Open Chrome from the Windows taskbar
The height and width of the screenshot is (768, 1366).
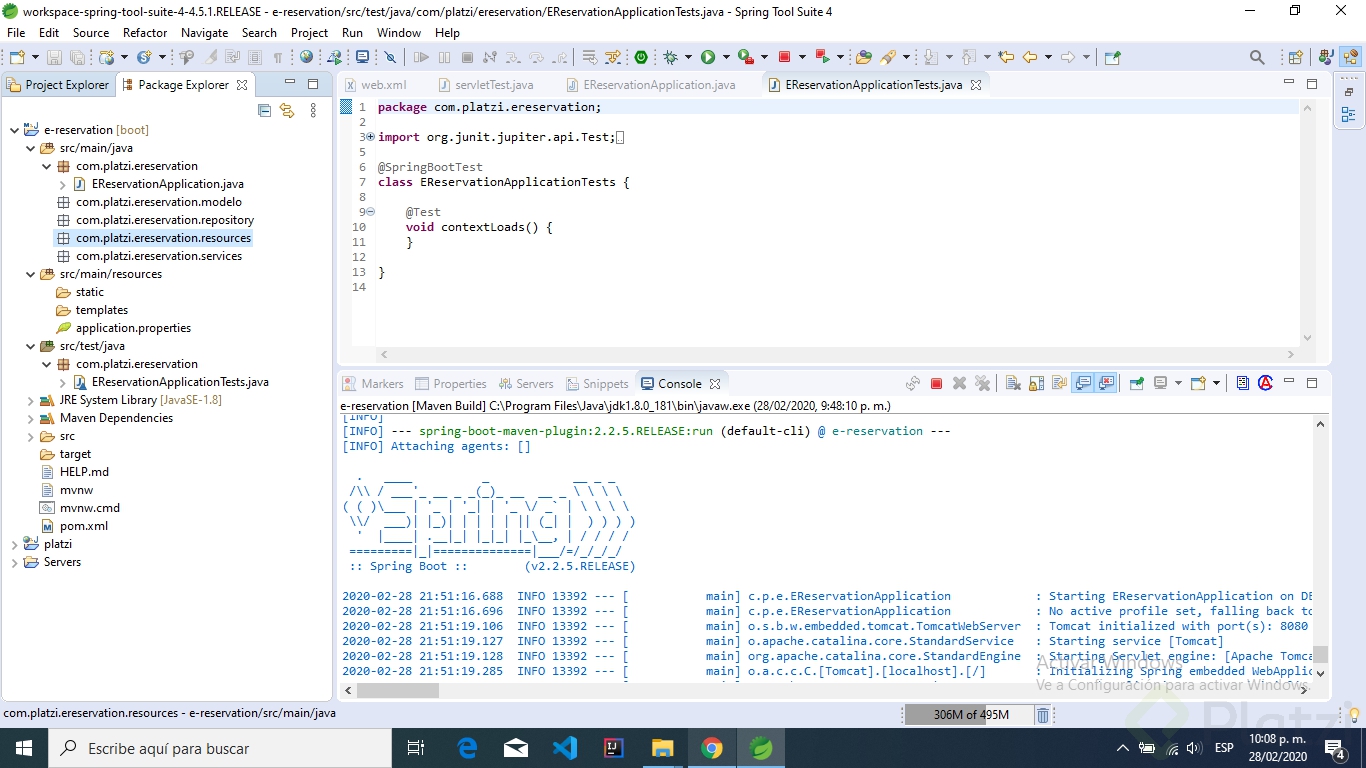[711, 747]
